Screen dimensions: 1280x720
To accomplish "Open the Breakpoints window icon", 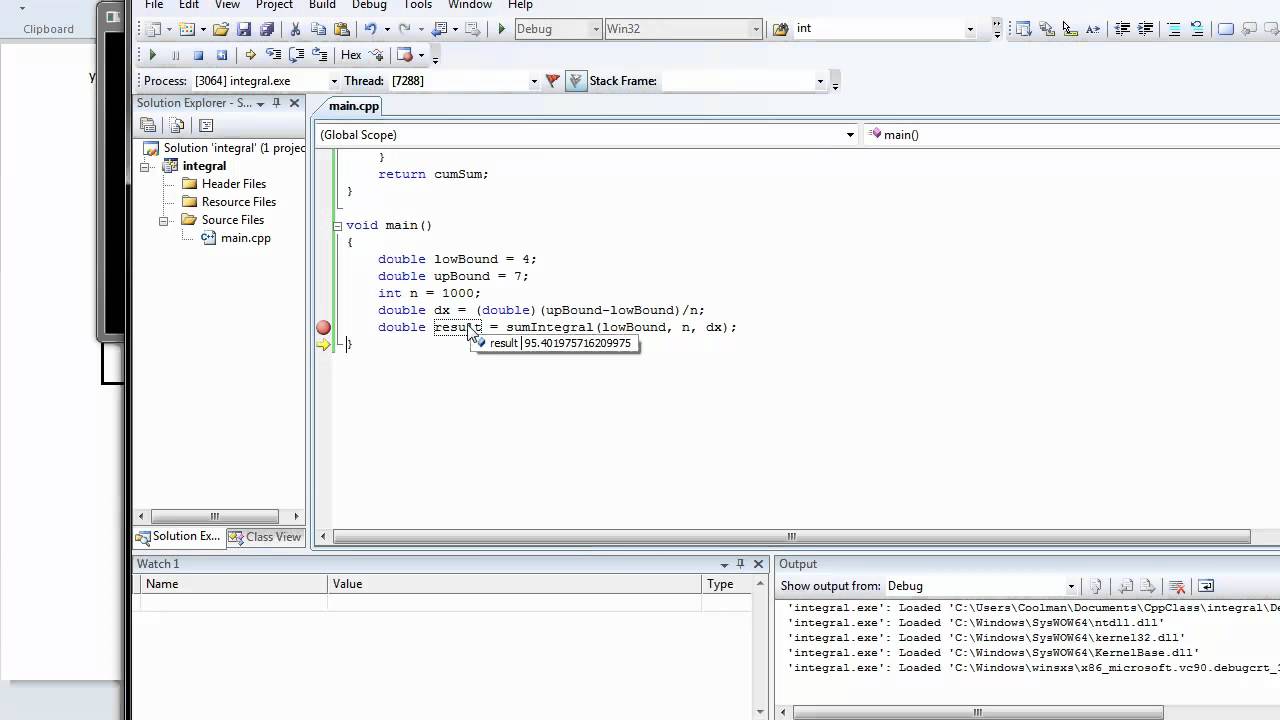I will [404, 55].
